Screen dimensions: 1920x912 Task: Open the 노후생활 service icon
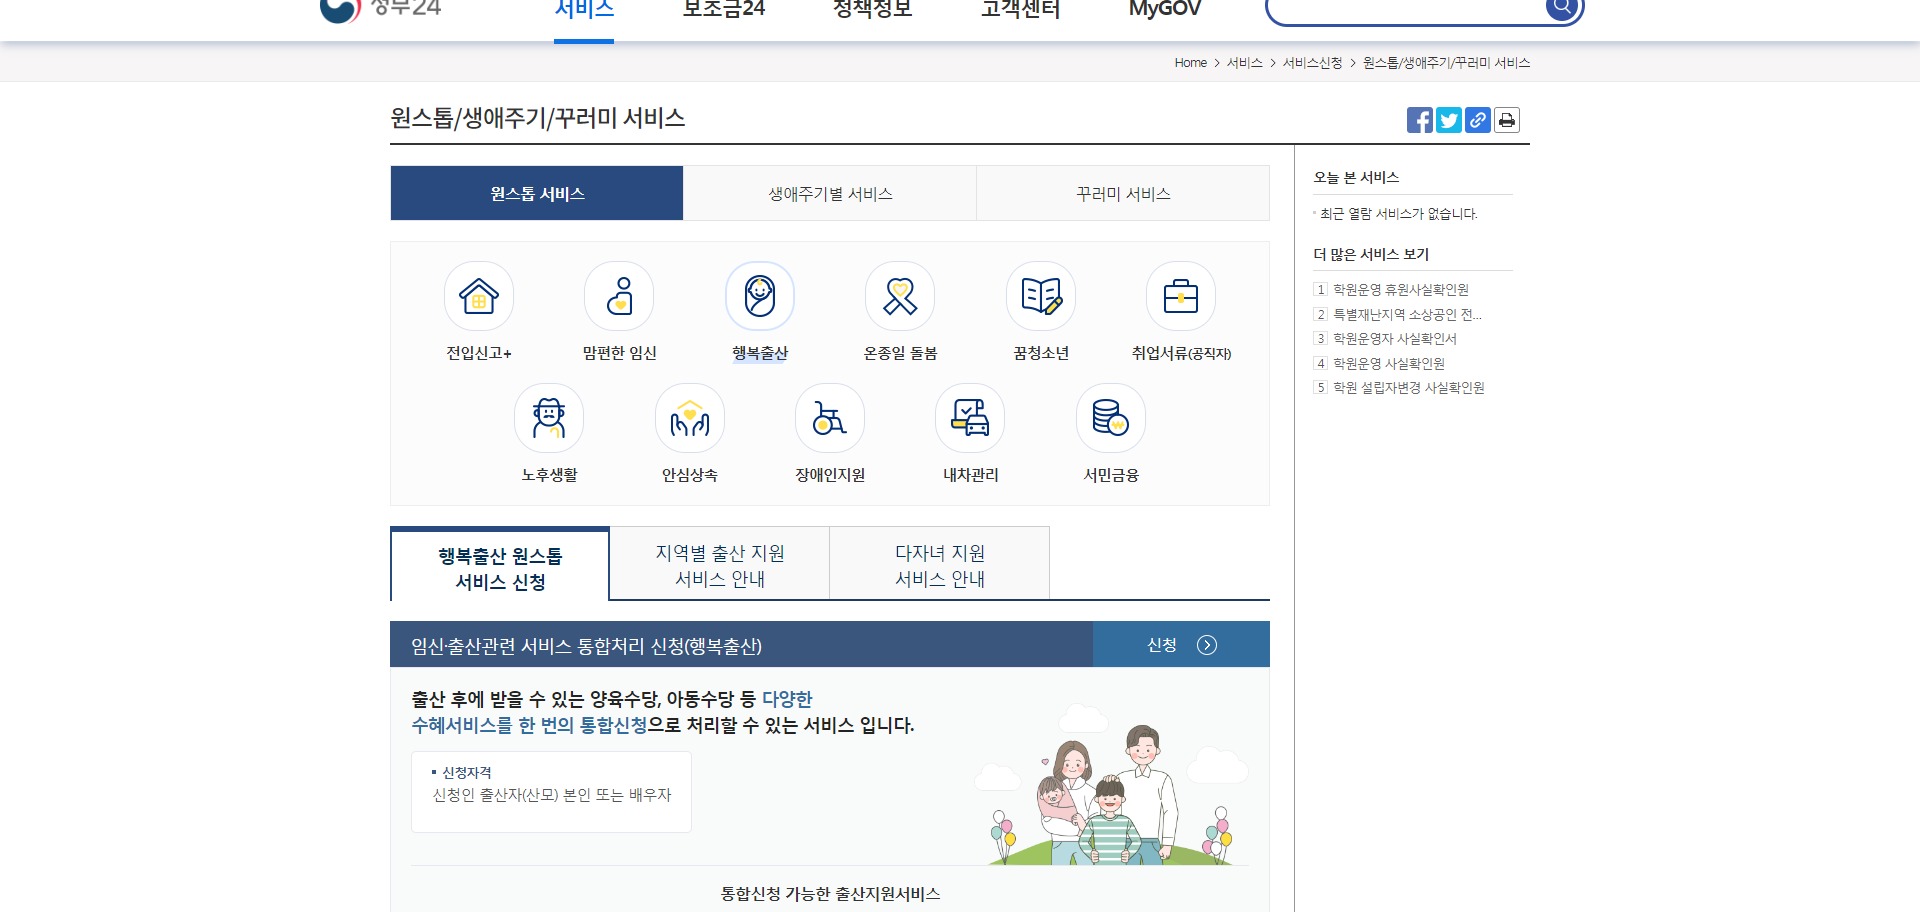pyautogui.click(x=548, y=418)
